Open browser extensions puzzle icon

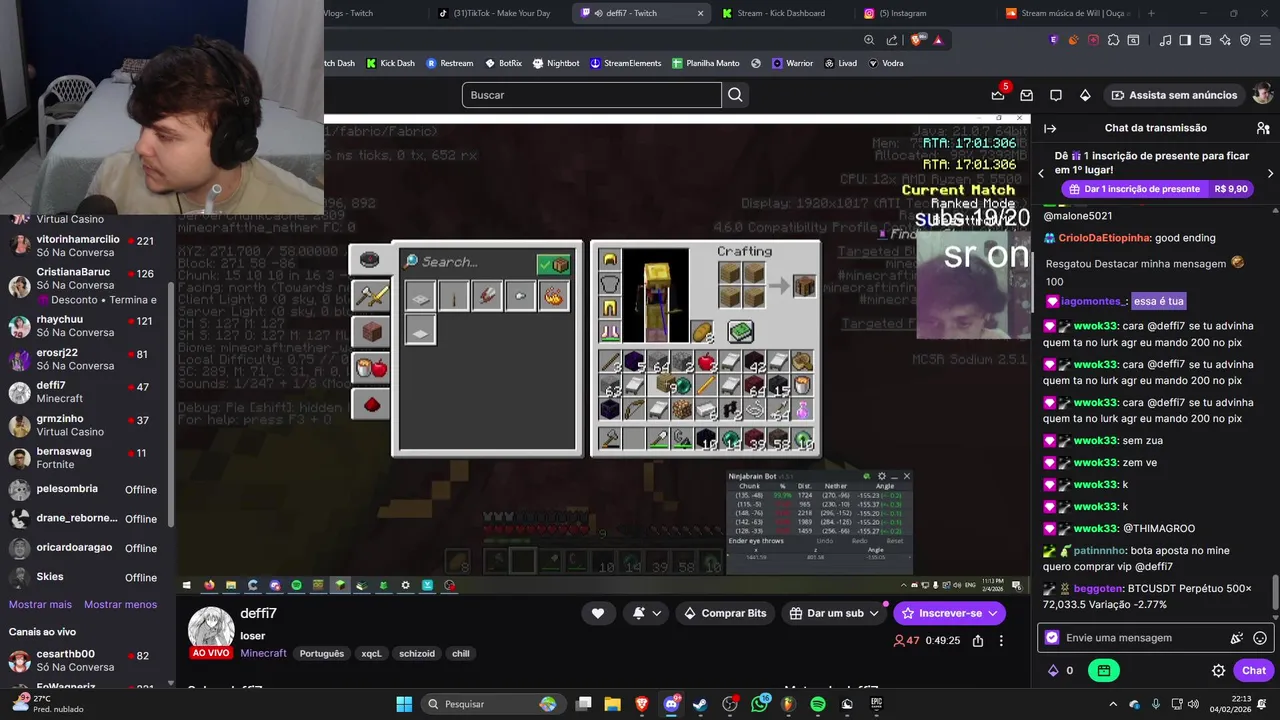tap(1112, 40)
